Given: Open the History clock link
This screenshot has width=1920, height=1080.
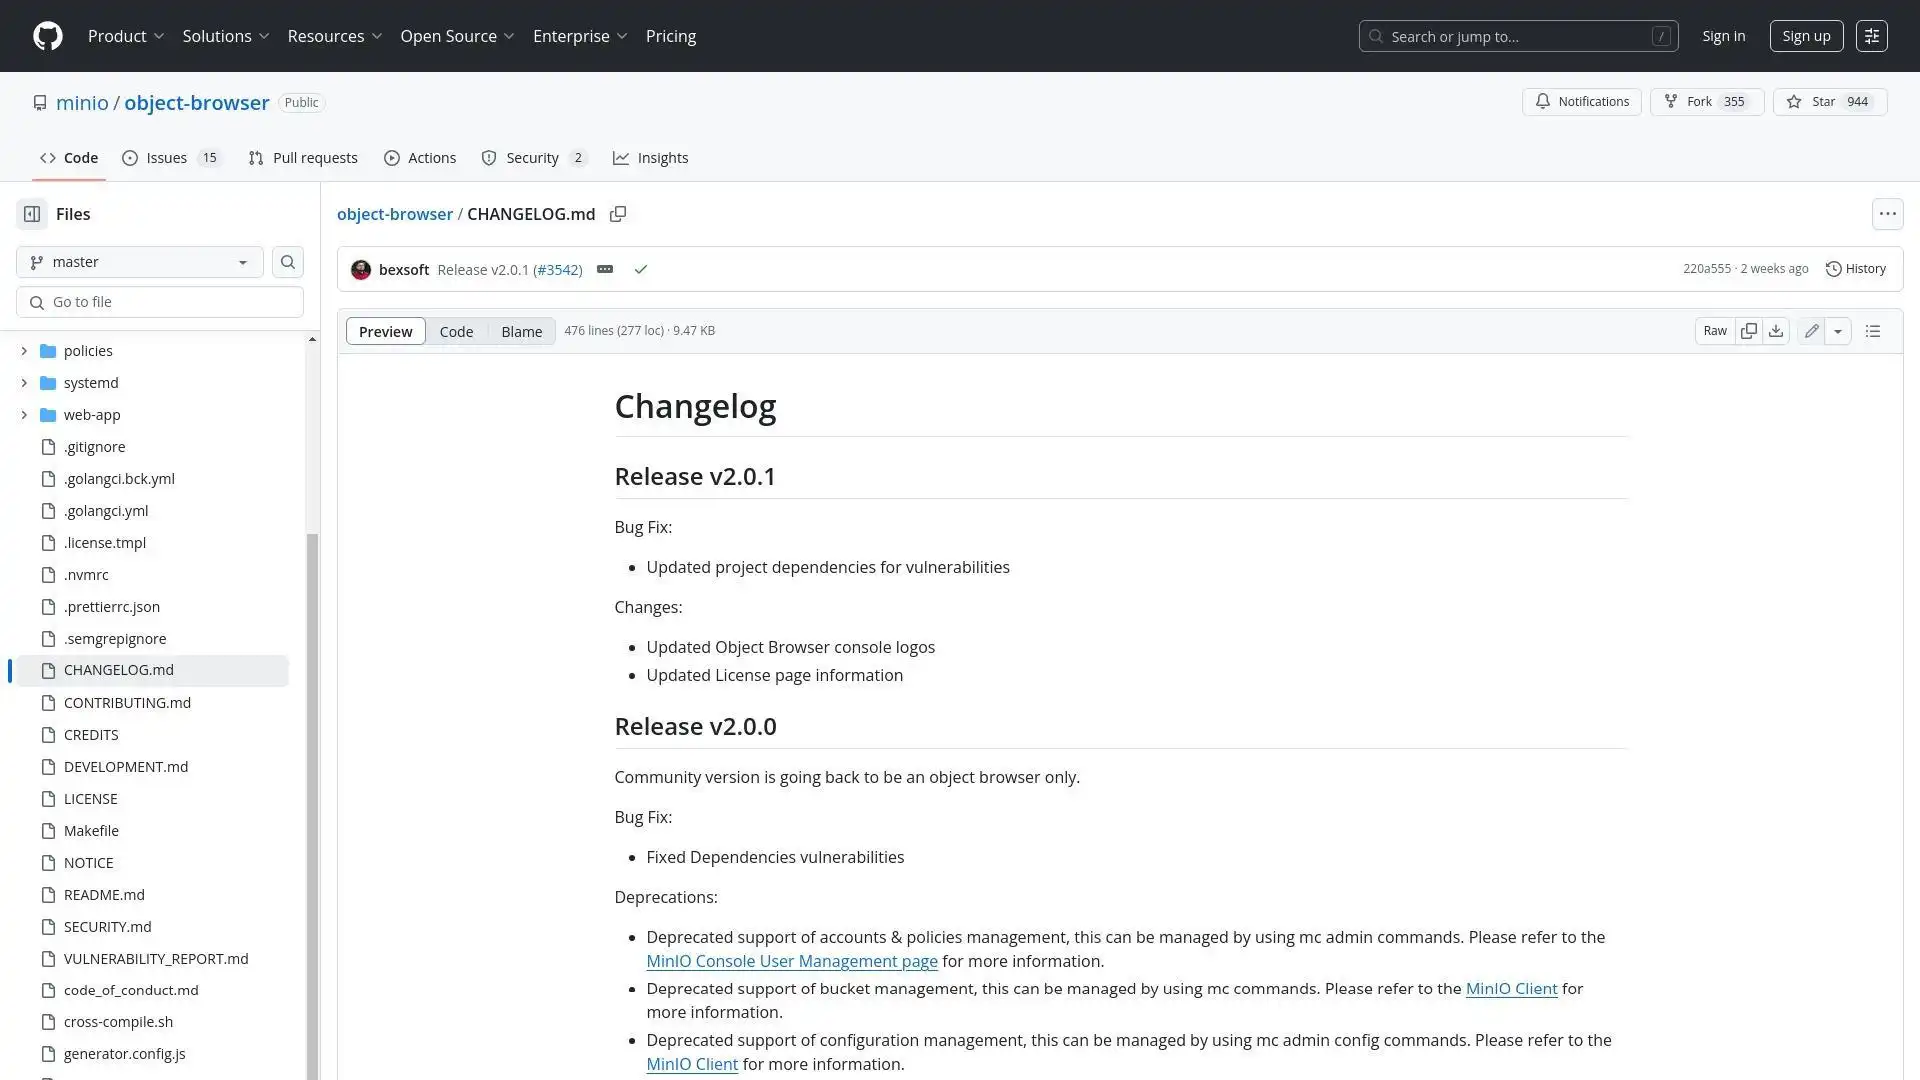Looking at the screenshot, I should tap(1855, 269).
